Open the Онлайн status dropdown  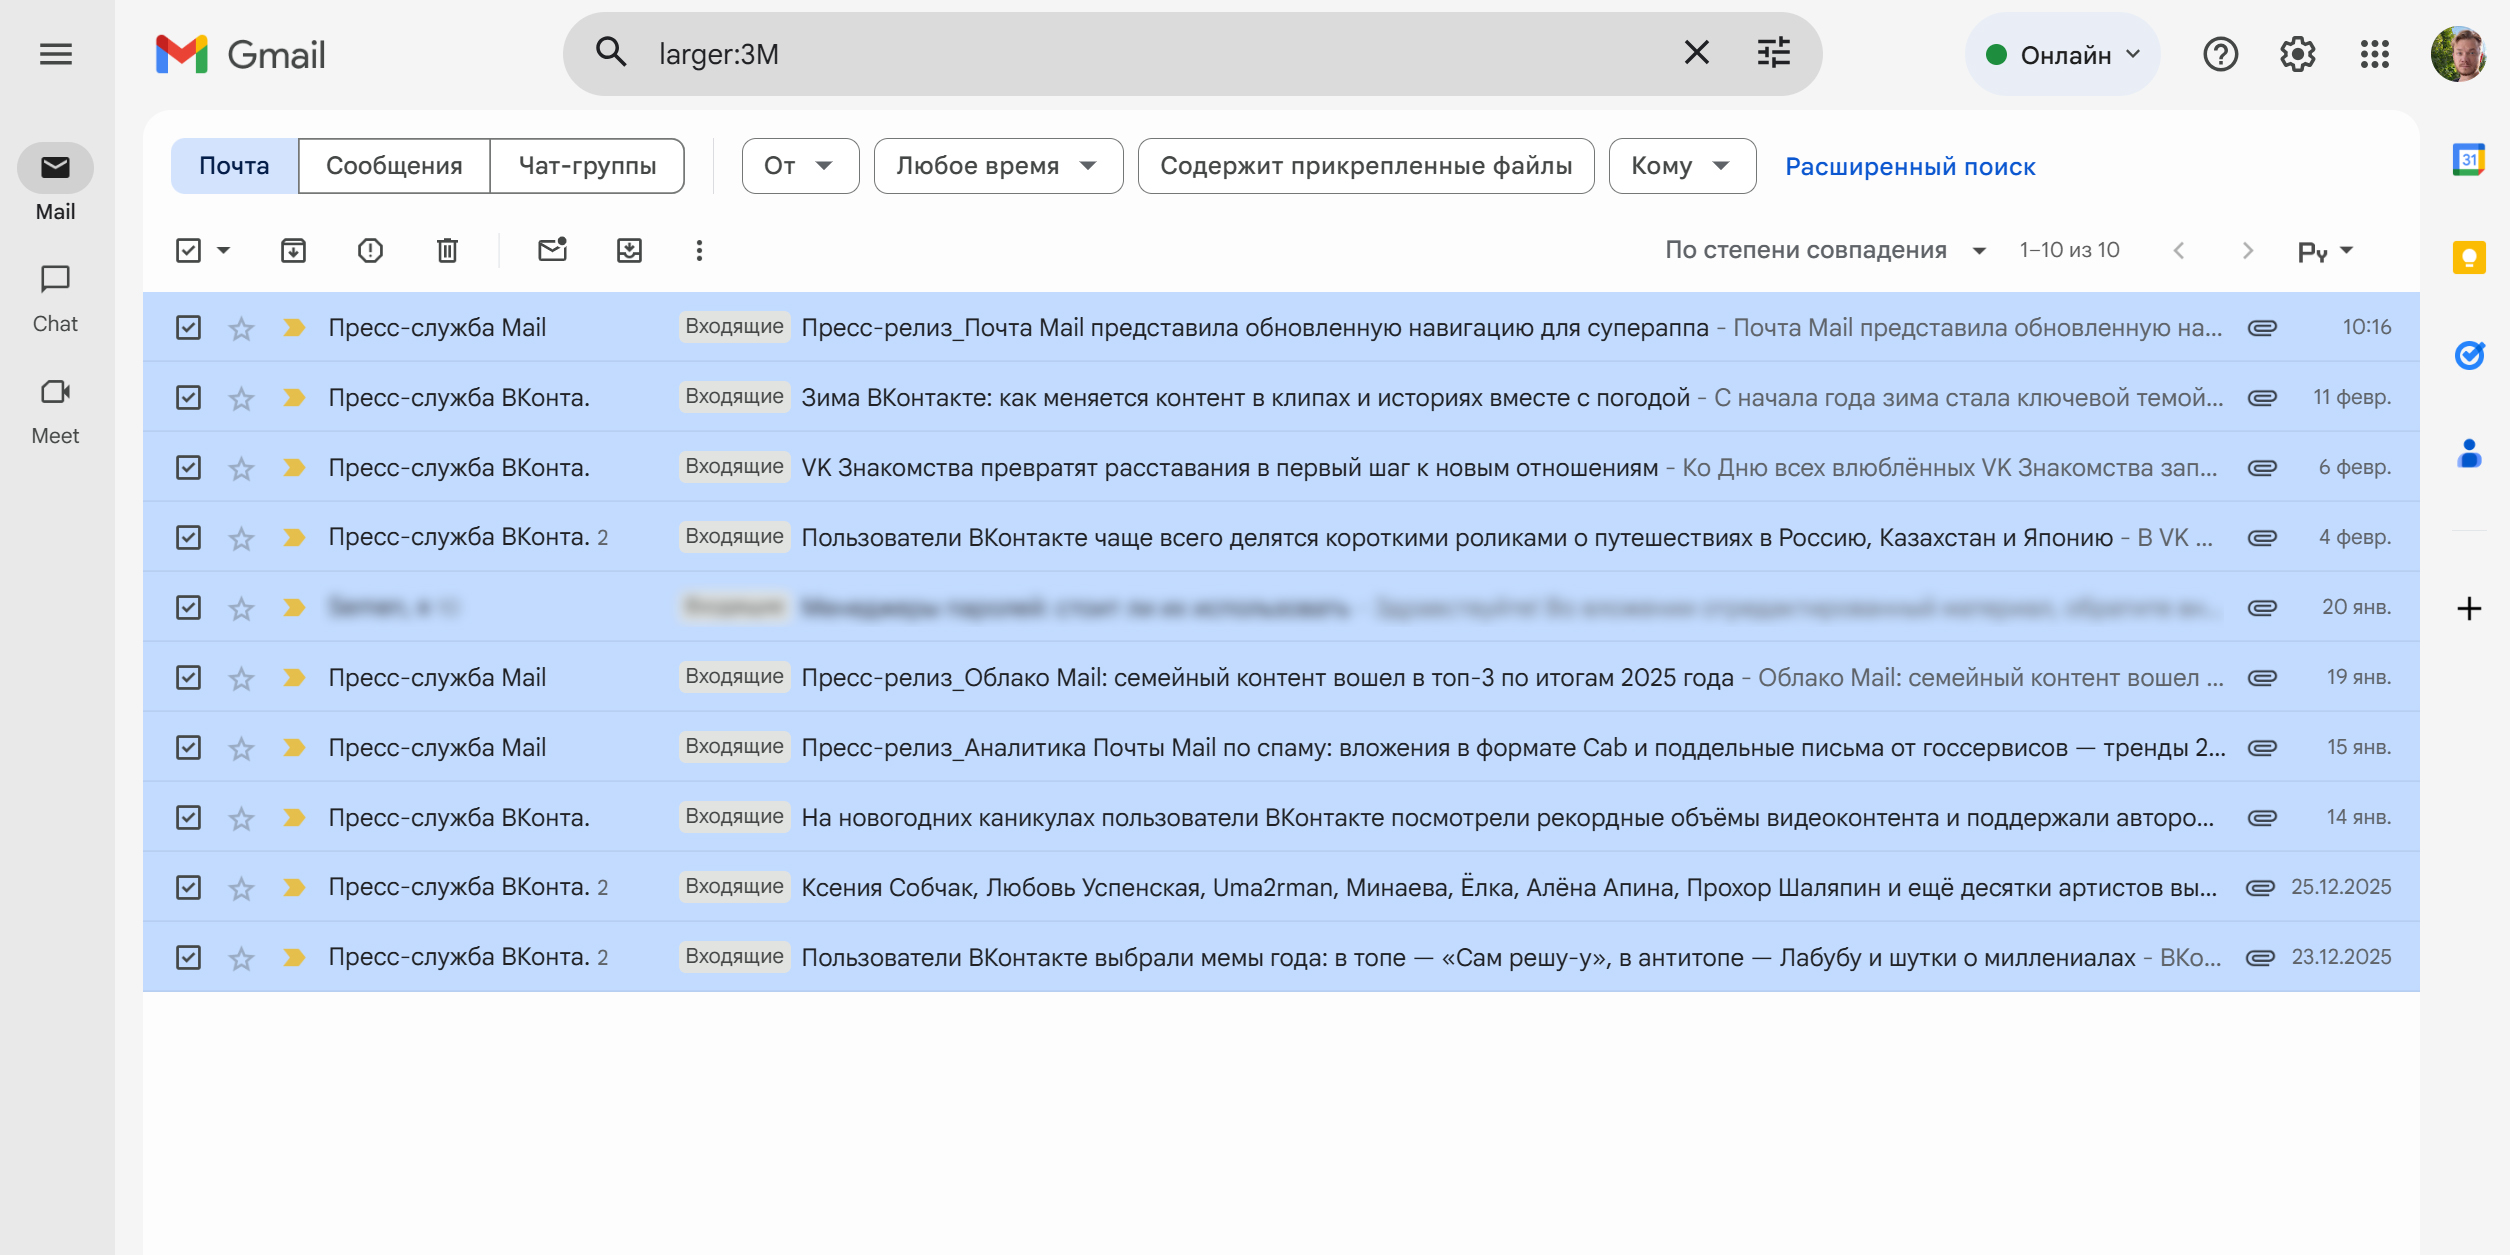[2062, 55]
